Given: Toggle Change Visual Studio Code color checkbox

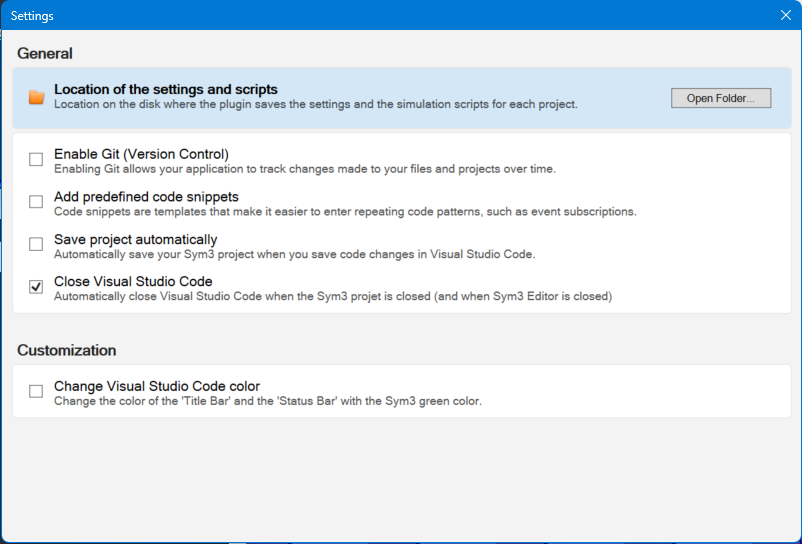Looking at the screenshot, I should click(36, 392).
